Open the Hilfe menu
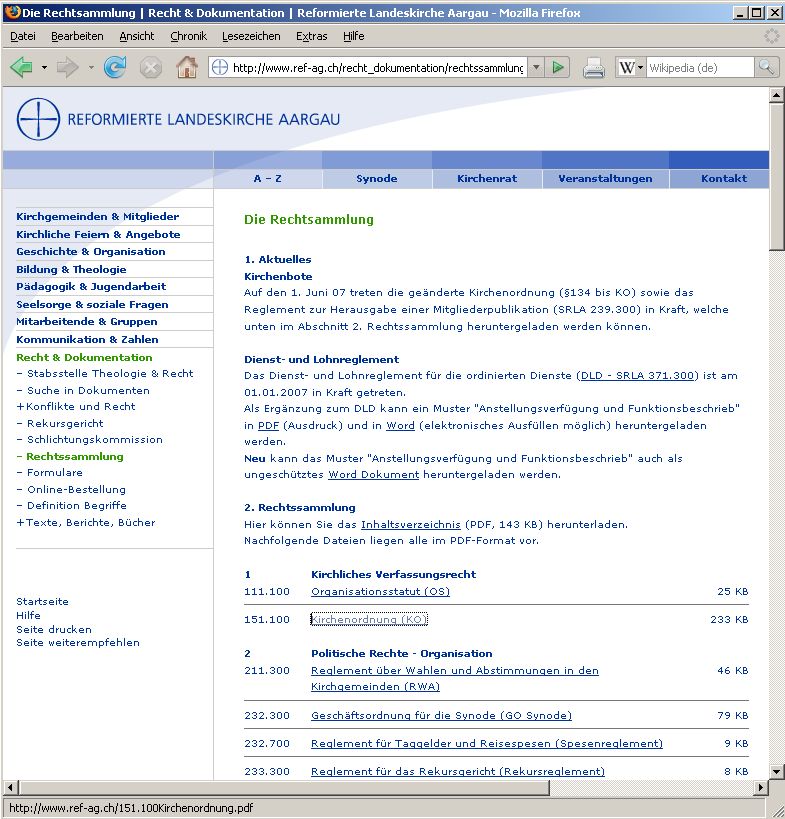785x819 pixels. pyautogui.click(x=354, y=36)
